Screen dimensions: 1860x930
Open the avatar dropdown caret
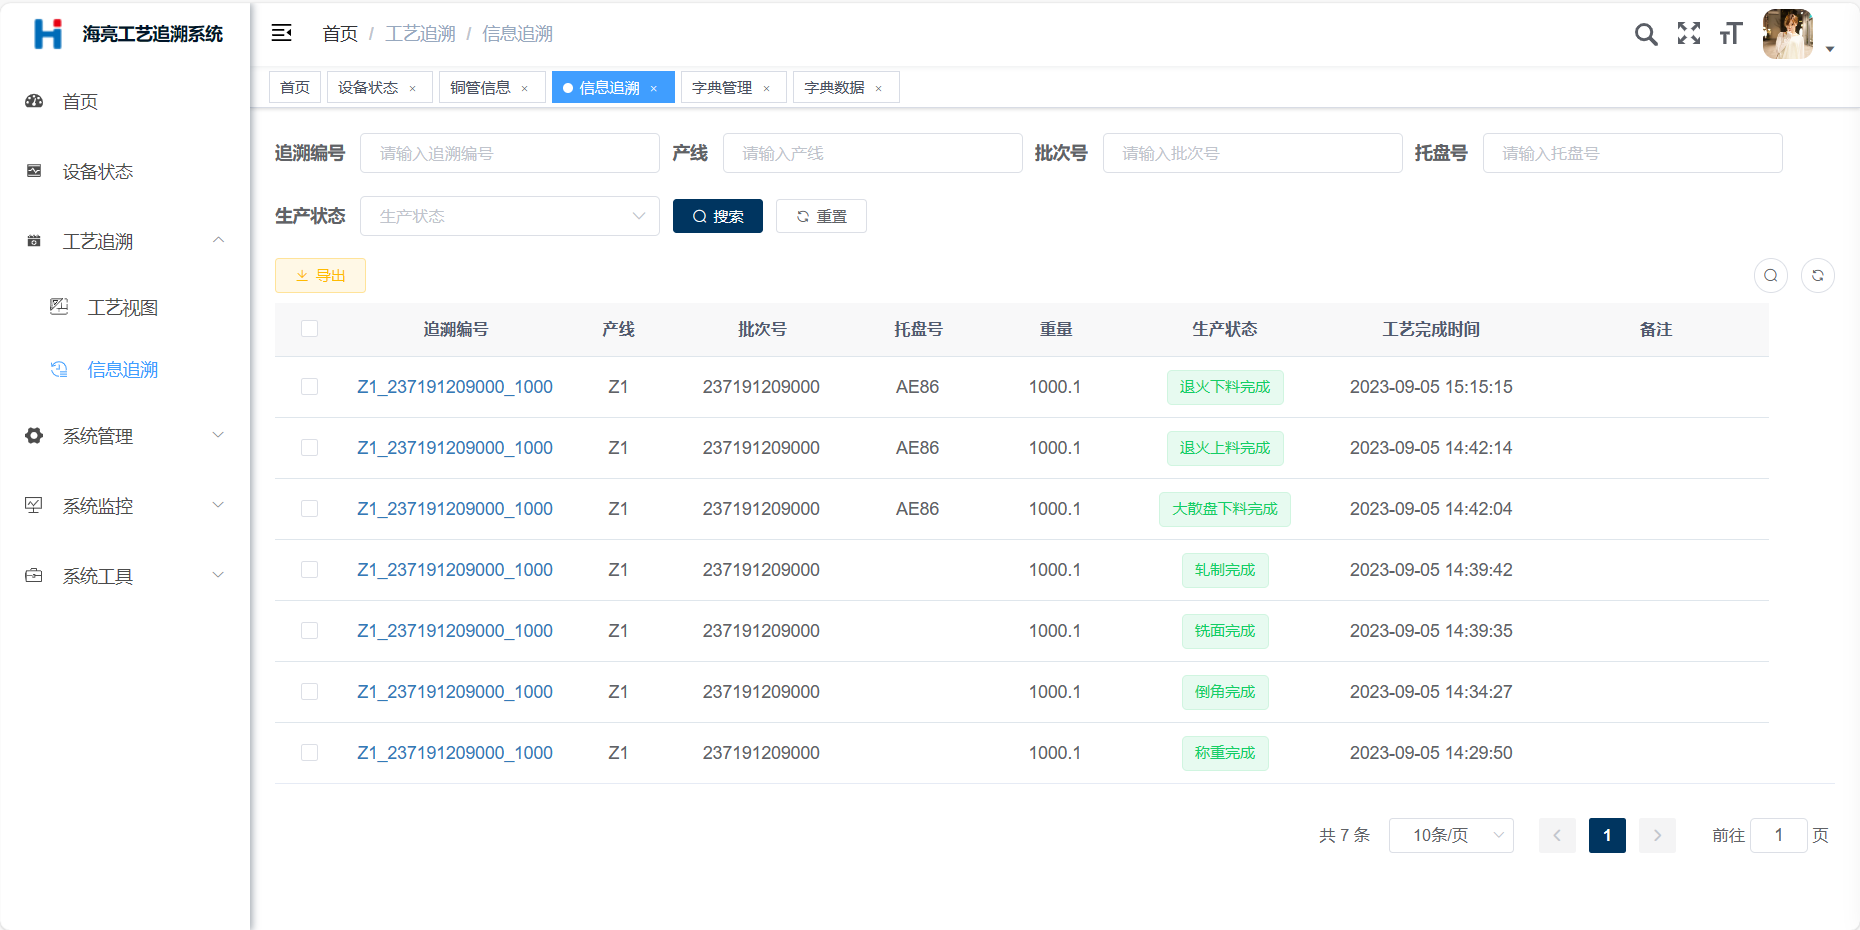point(1830,49)
